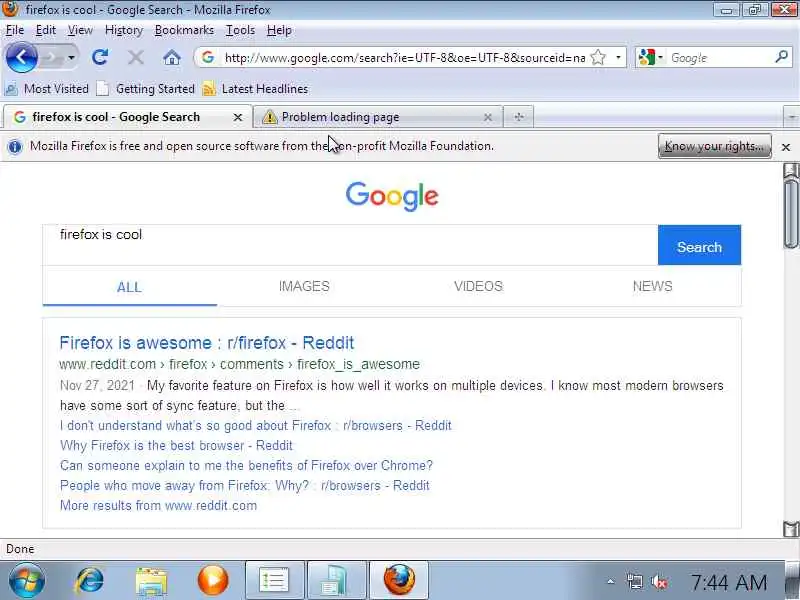Image resolution: width=800 pixels, height=600 pixels.
Task: Bookmark this page with the star icon
Action: point(598,57)
